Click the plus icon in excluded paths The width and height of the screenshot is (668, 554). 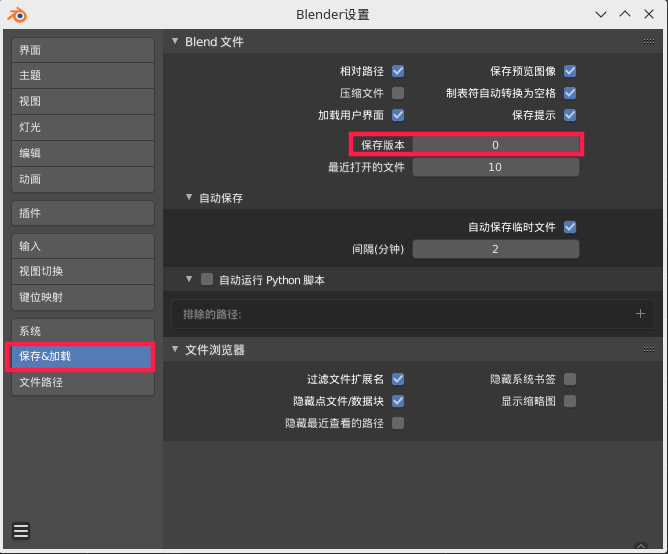click(x=640, y=314)
